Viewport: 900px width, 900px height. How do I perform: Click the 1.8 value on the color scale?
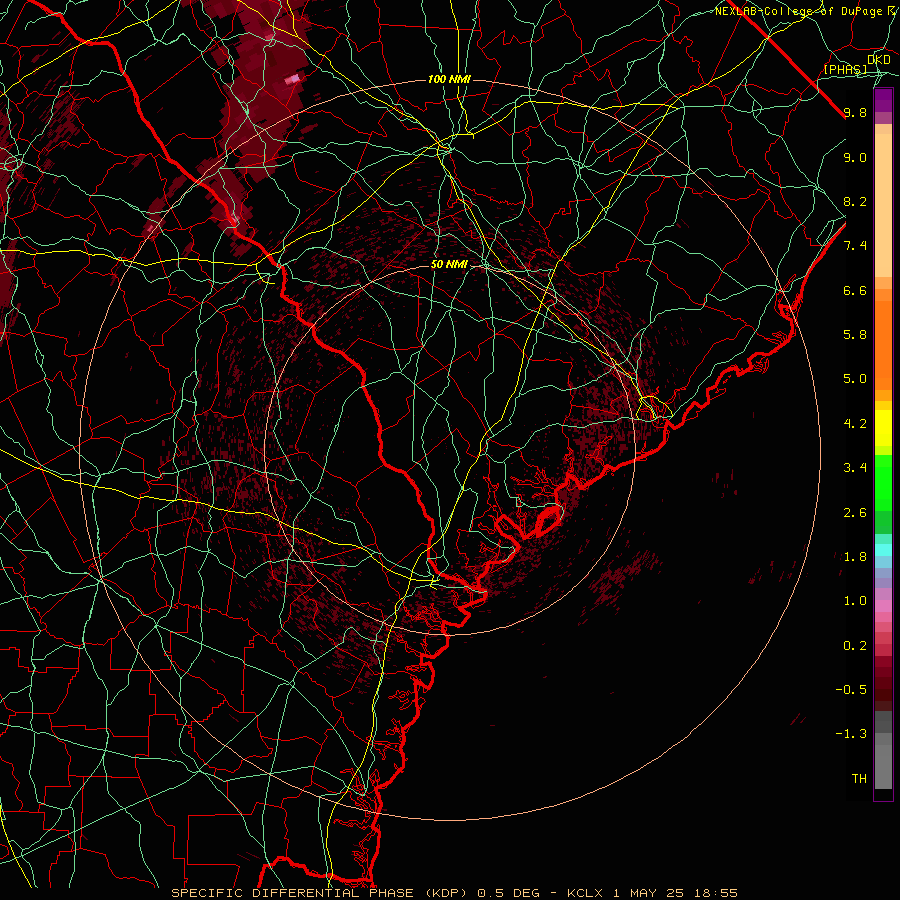(855, 557)
